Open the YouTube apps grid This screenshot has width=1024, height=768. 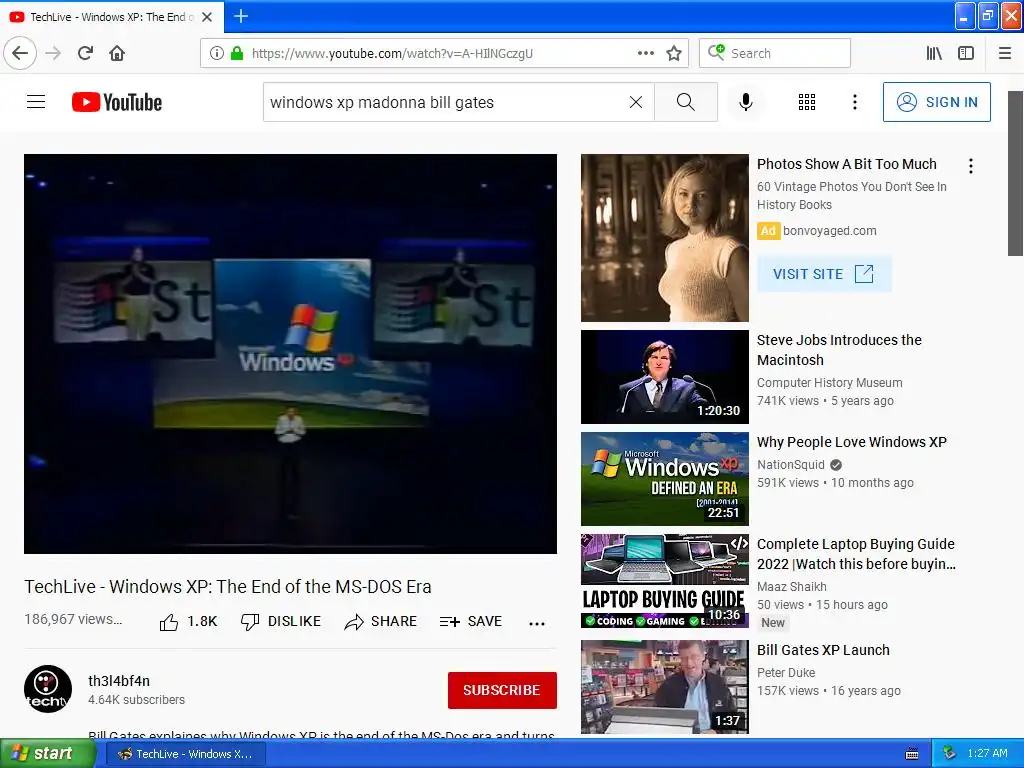[807, 102]
